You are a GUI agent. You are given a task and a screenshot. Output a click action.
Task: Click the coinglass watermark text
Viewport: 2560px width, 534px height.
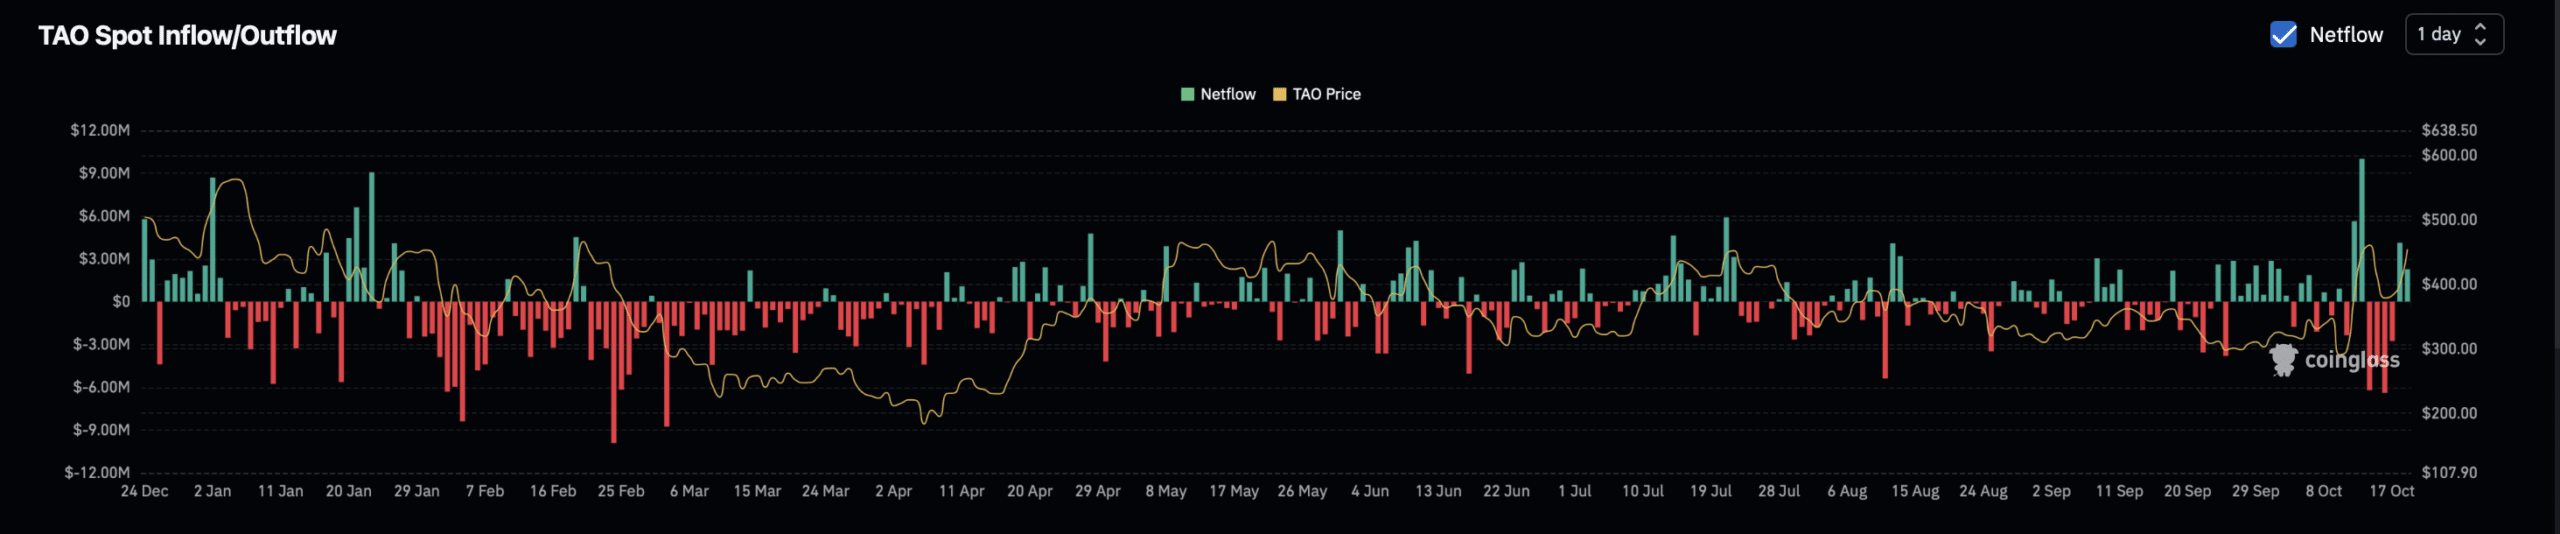pos(2351,360)
